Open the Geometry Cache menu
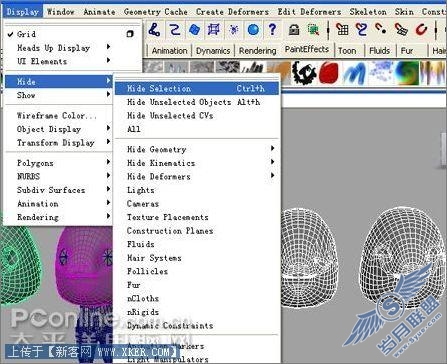 tap(156, 12)
